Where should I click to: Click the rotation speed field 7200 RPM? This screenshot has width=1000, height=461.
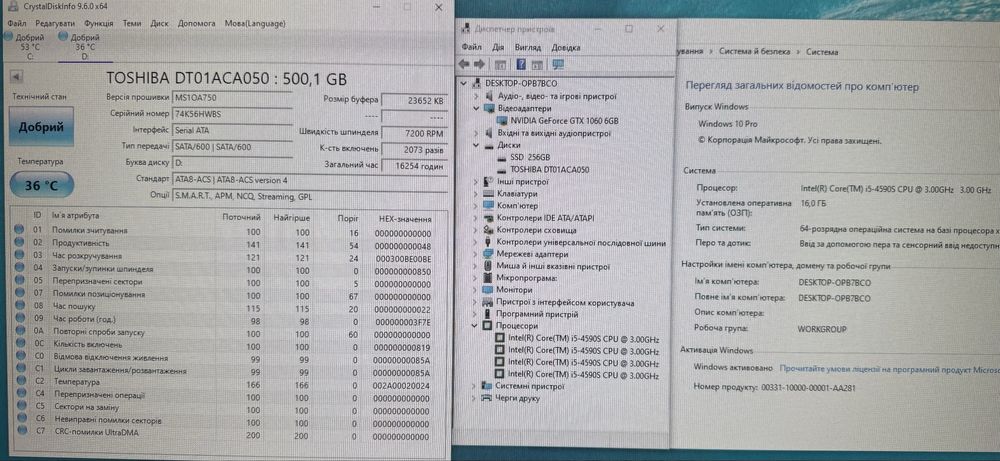[413, 133]
